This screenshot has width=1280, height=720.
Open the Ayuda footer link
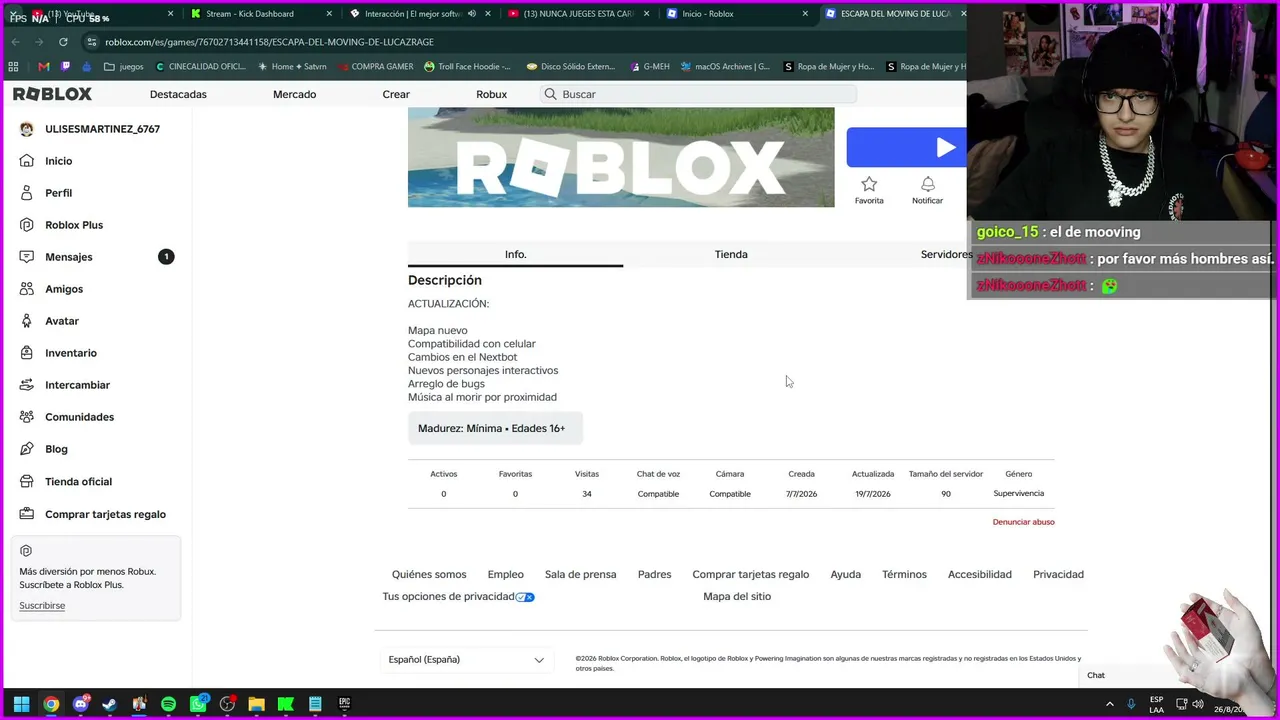click(x=845, y=575)
